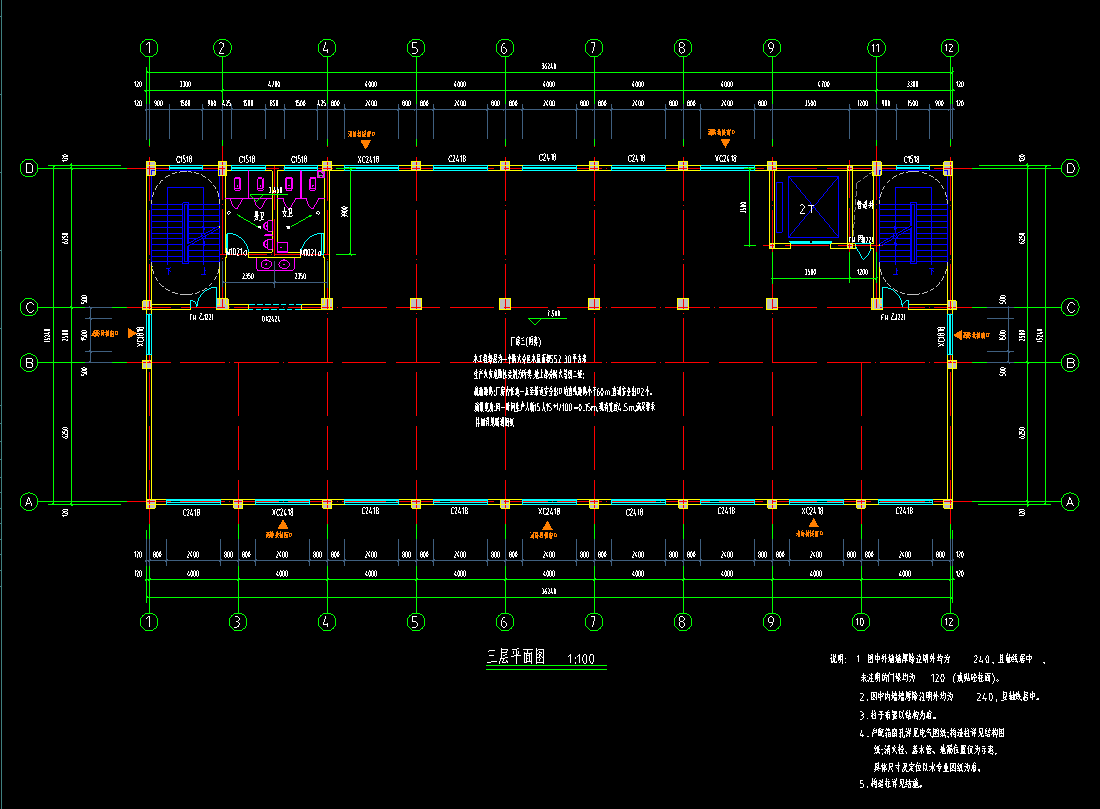Click axis bubble 10 at the bottom
1100x809 pixels.
click(x=860, y=621)
